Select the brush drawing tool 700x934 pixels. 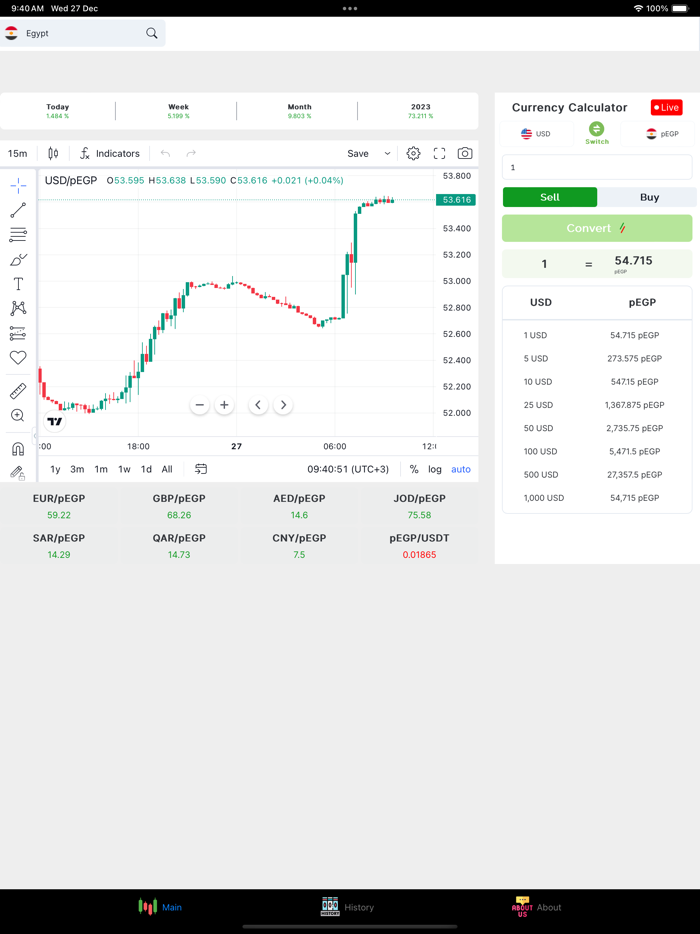[x=18, y=260]
